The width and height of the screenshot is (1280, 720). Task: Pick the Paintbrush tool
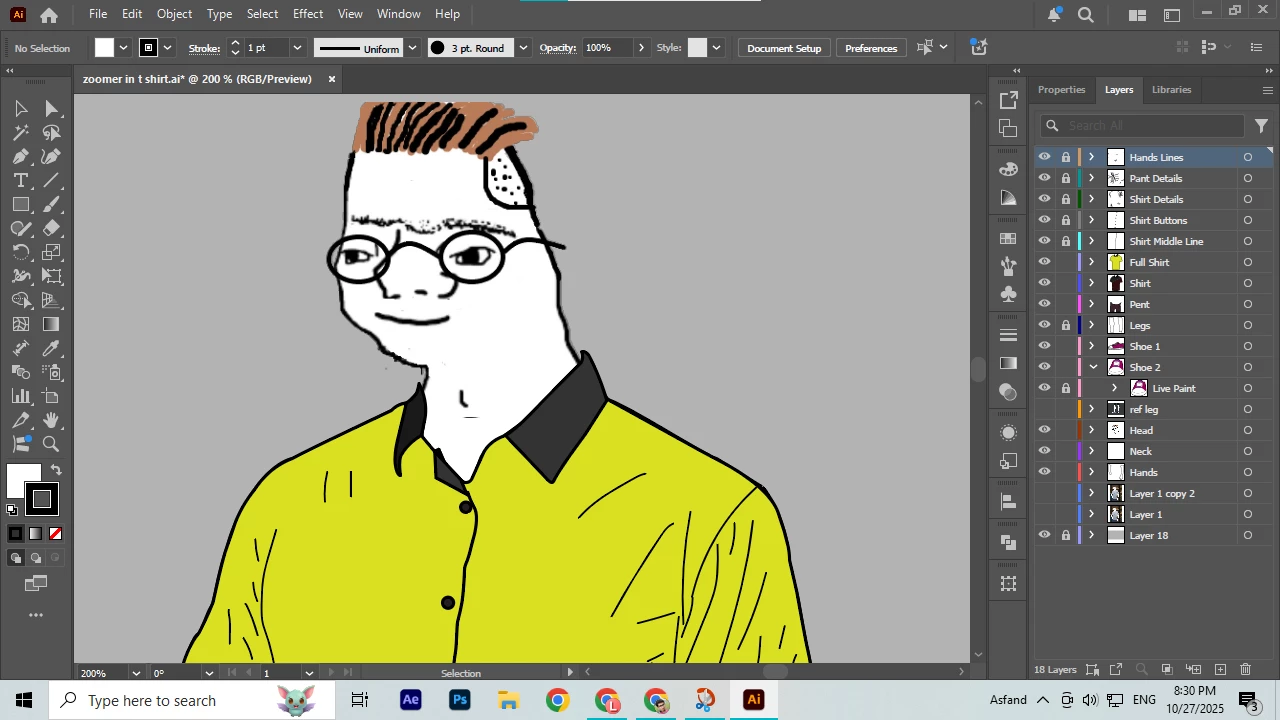(52, 204)
